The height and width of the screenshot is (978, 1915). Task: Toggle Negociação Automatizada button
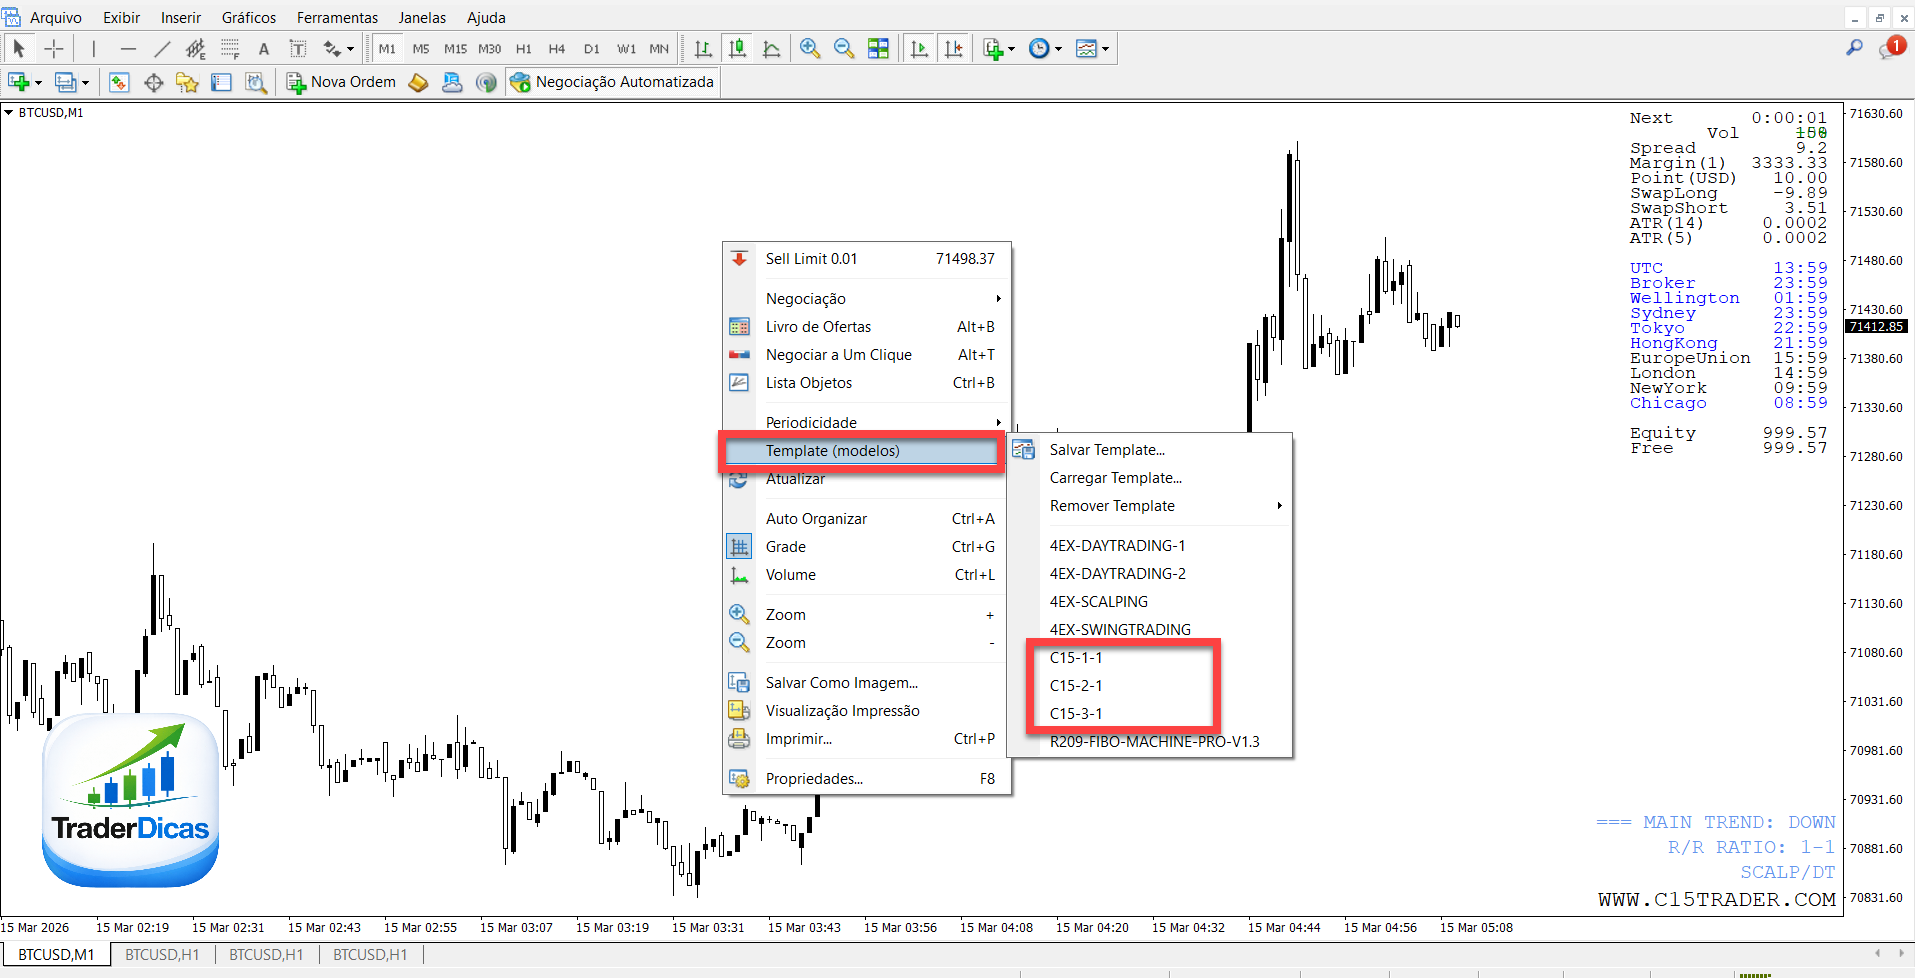pyautogui.click(x=613, y=82)
